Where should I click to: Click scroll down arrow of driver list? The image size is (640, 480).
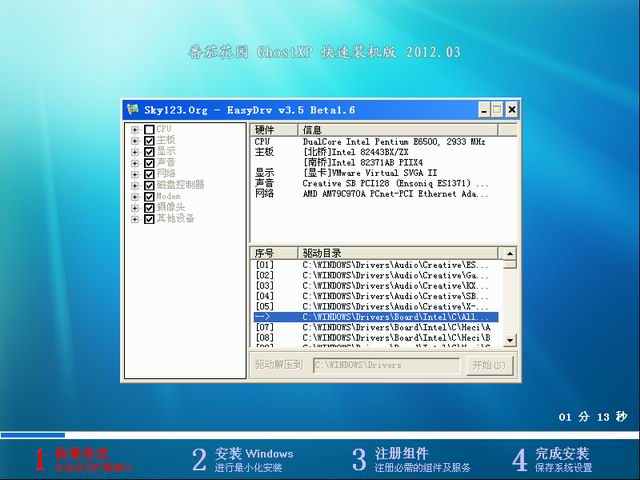510,340
